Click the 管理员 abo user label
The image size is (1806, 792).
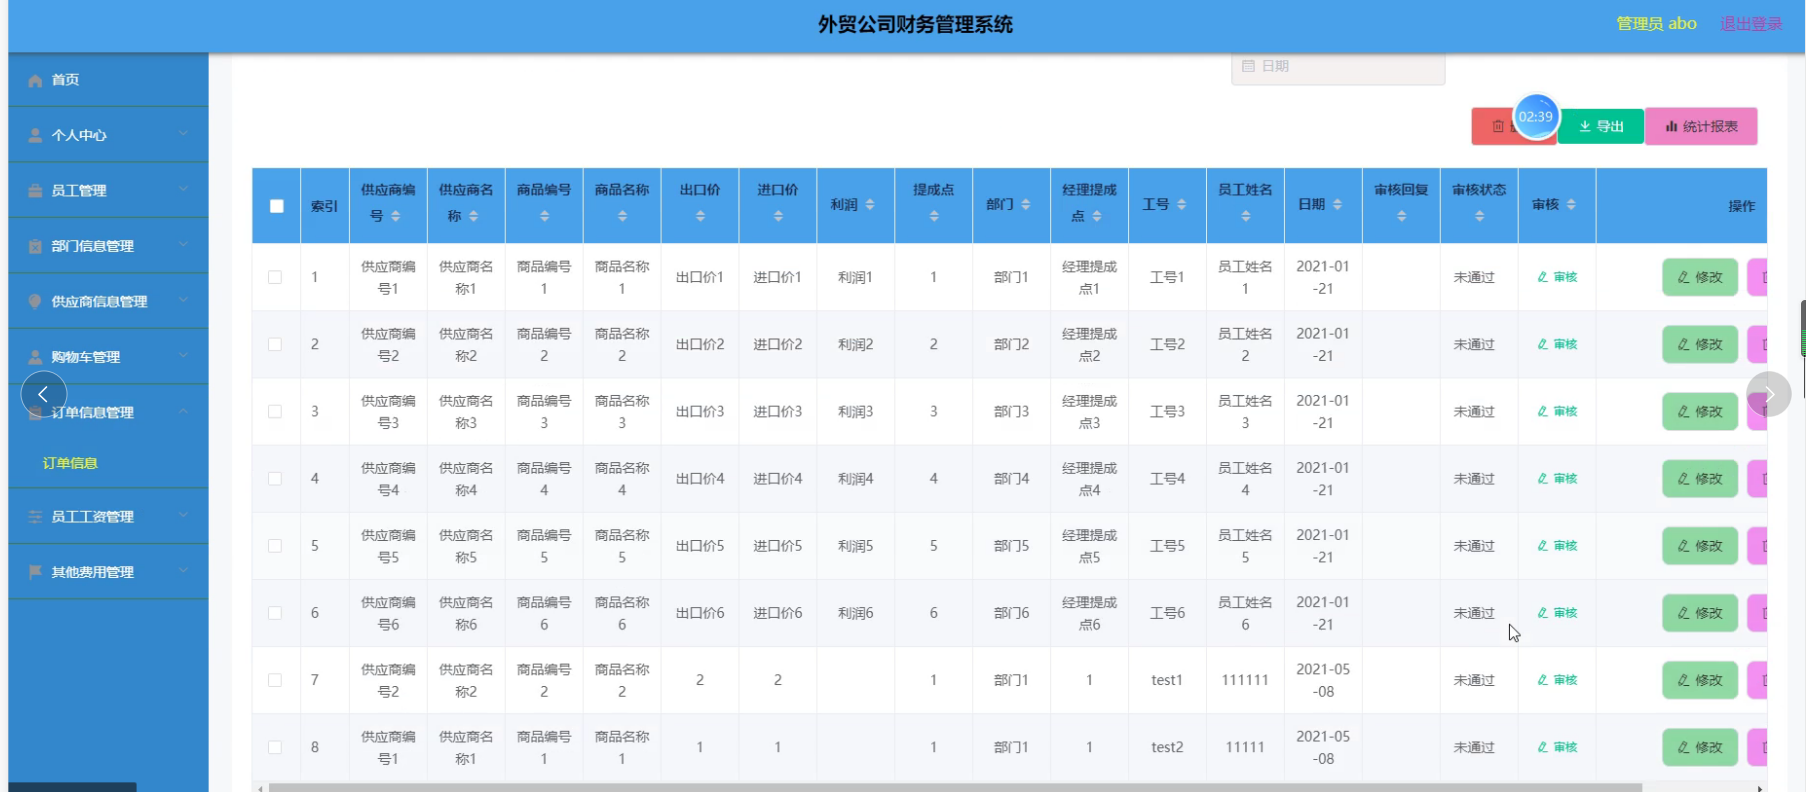(x=1657, y=24)
